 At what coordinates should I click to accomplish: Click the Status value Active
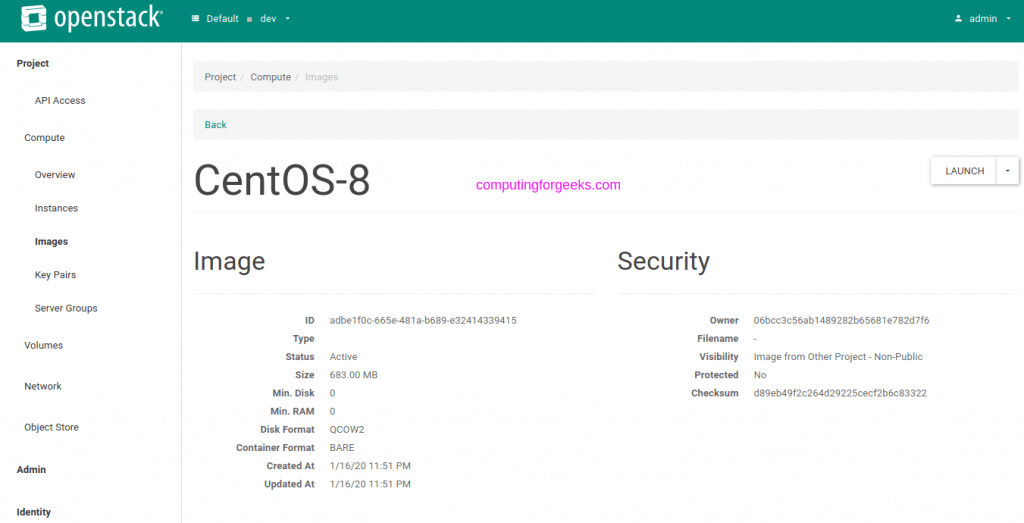coord(344,357)
